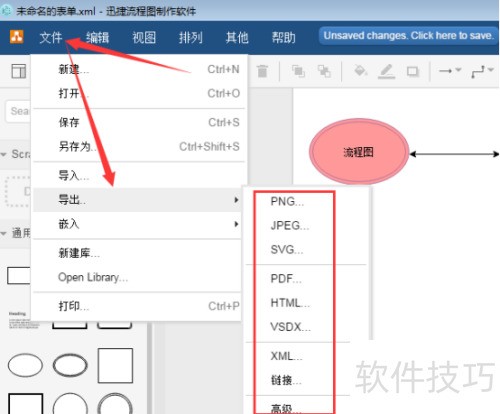This screenshot has width=500, height=414.
Task: Choose 保存 from the file menu
Action: (x=139, y=122)
